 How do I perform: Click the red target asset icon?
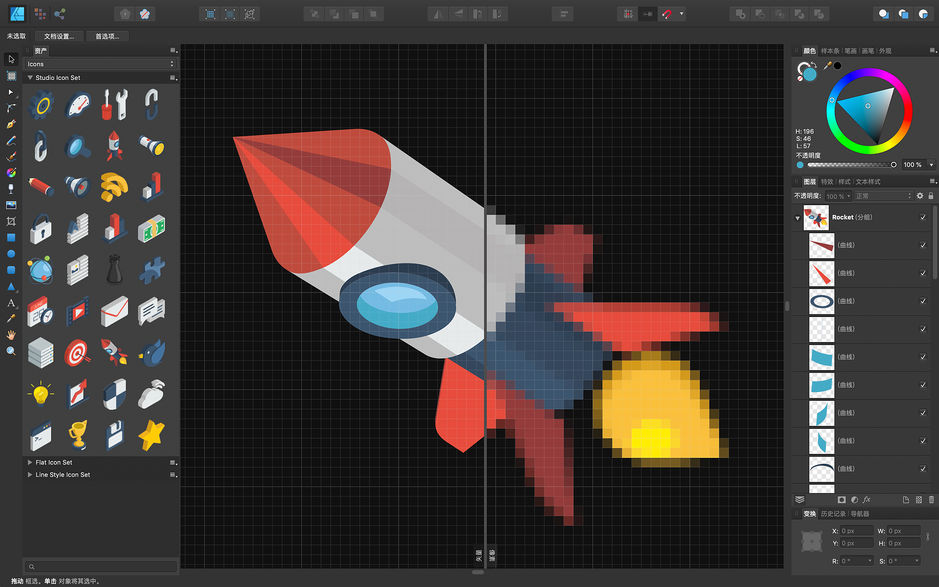(x=78, y=352)
